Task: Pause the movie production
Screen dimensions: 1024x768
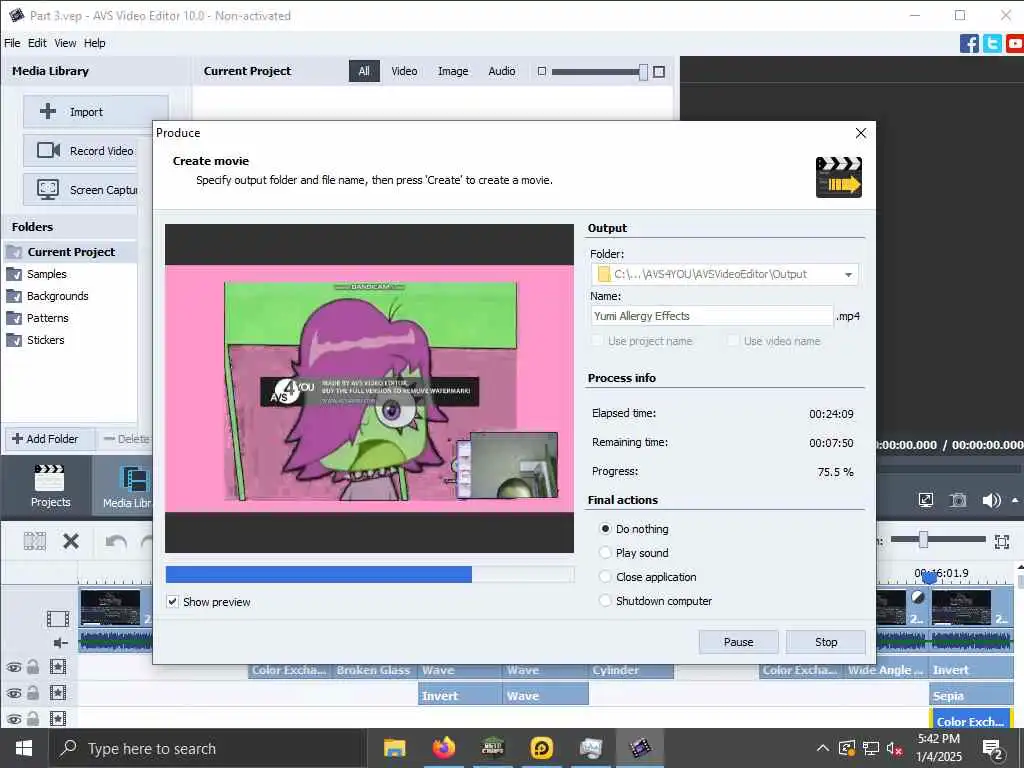Action: tap(738, 642)
